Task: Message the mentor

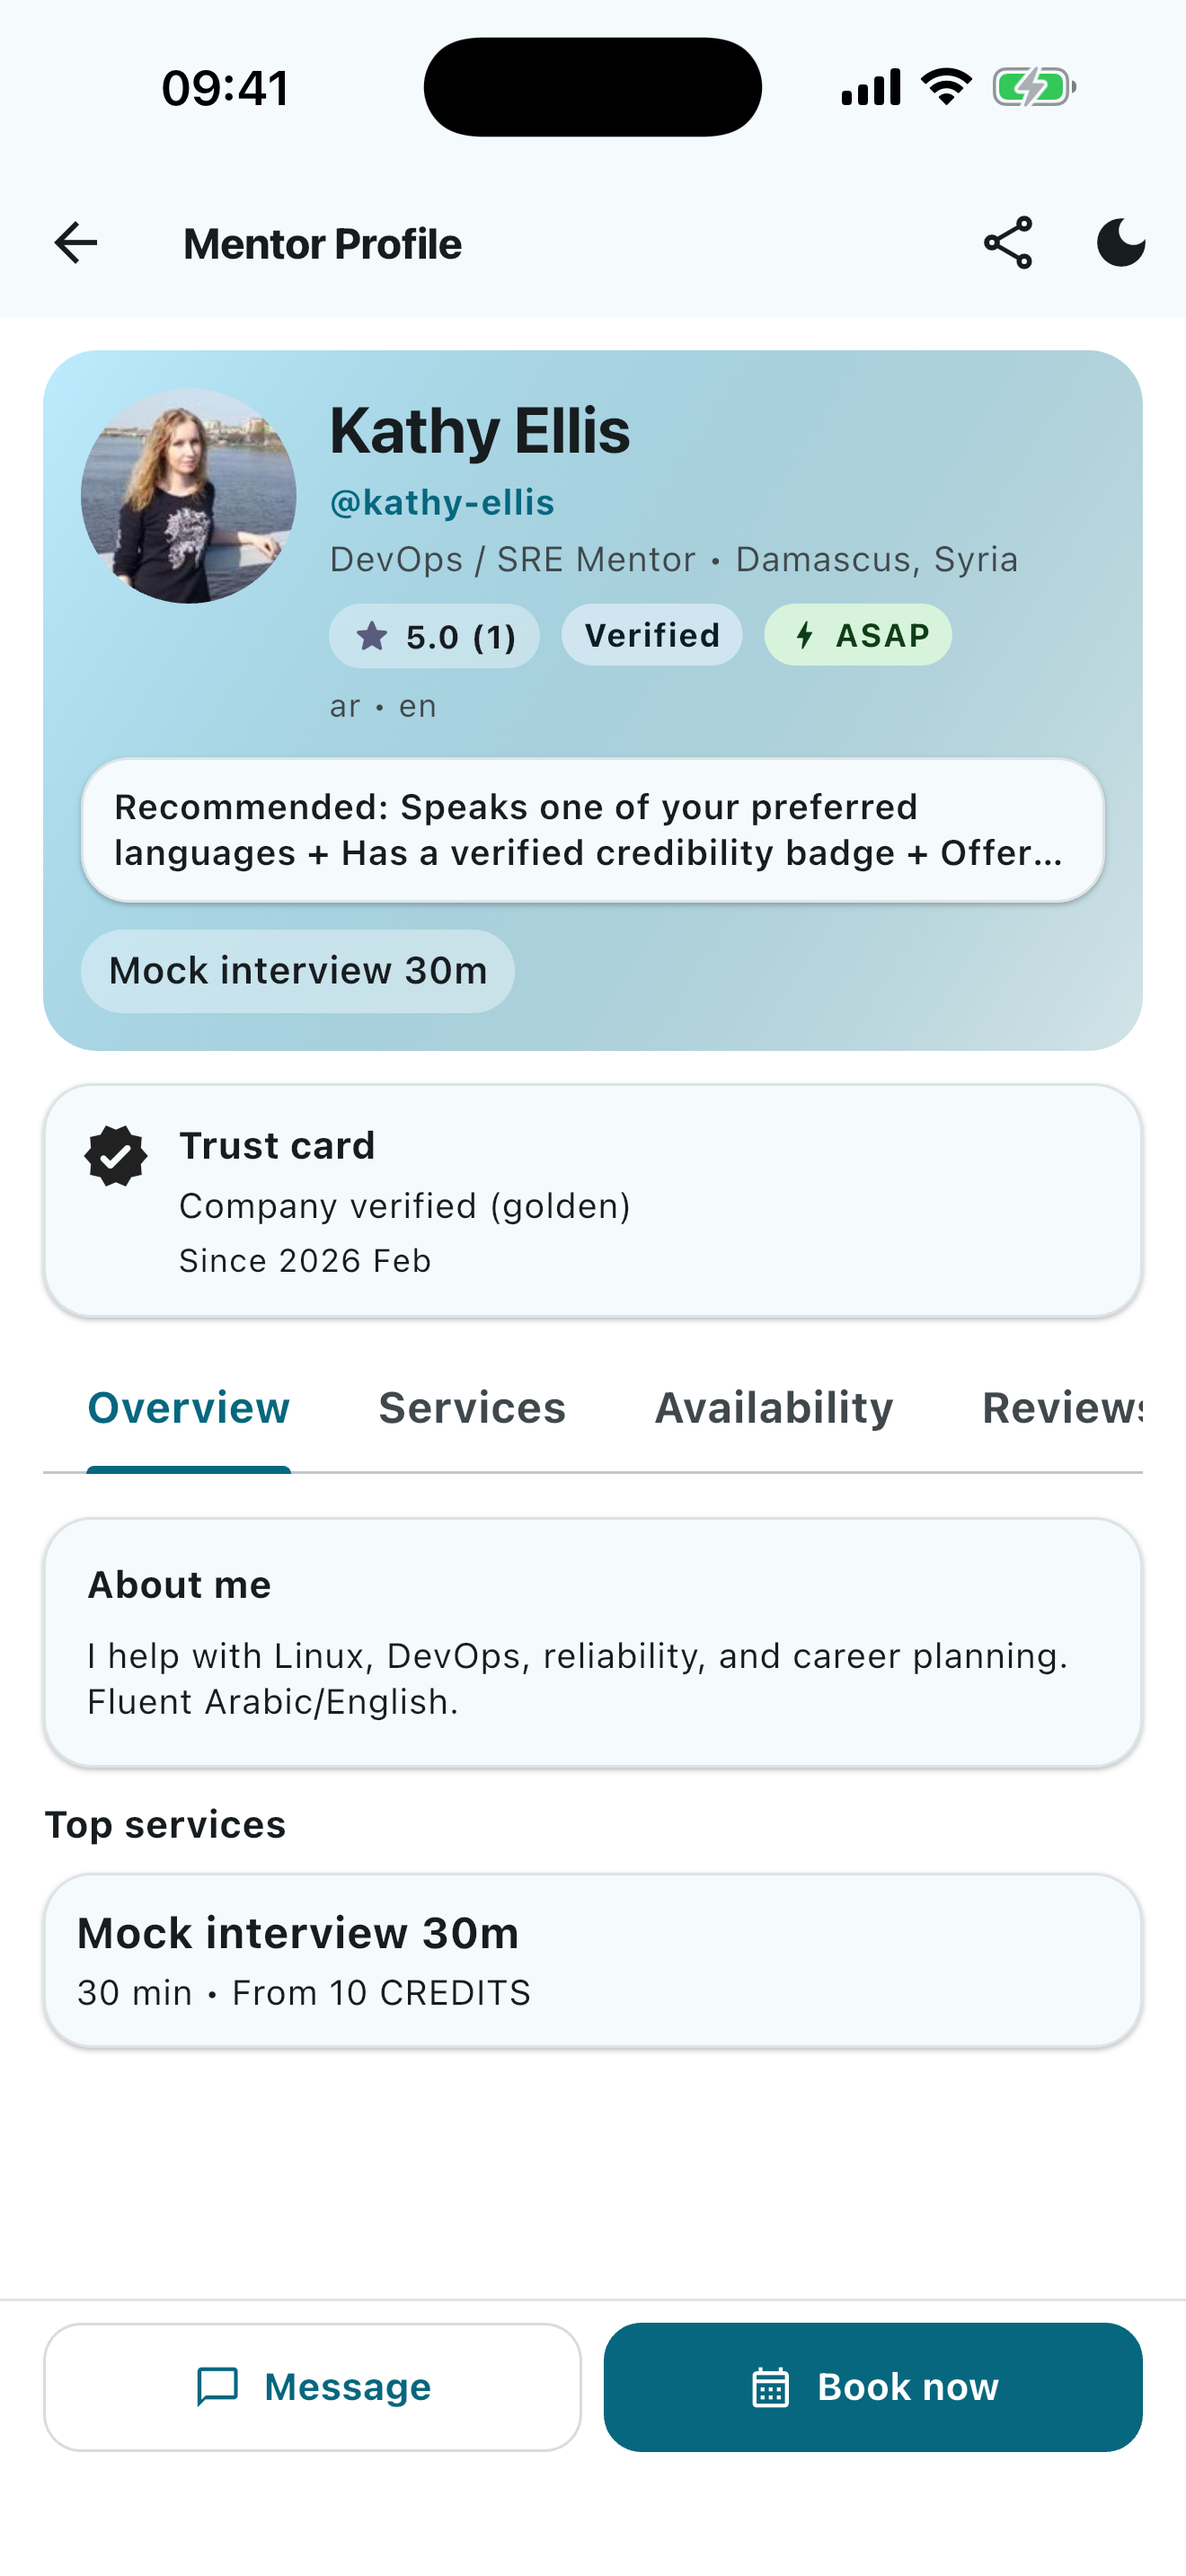Action: [x=312, y=2387]
